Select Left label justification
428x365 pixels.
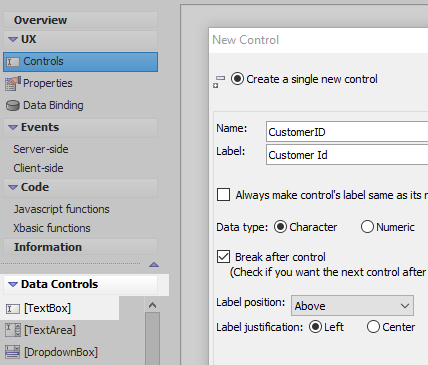pos(315,327)
